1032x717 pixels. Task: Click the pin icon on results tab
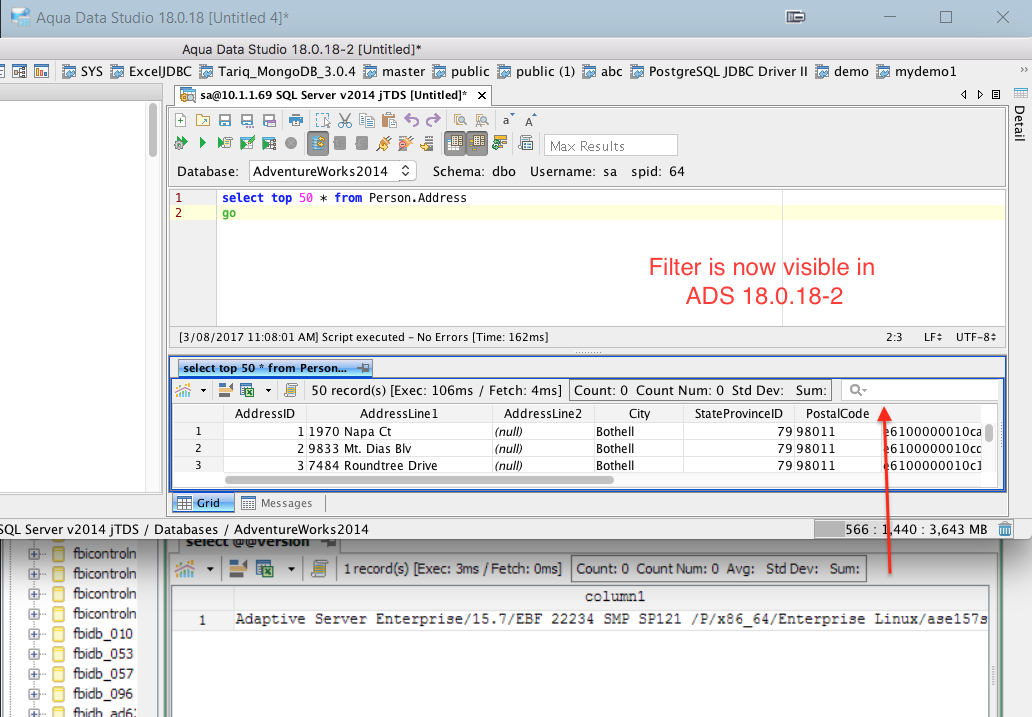tap(363, 368)
